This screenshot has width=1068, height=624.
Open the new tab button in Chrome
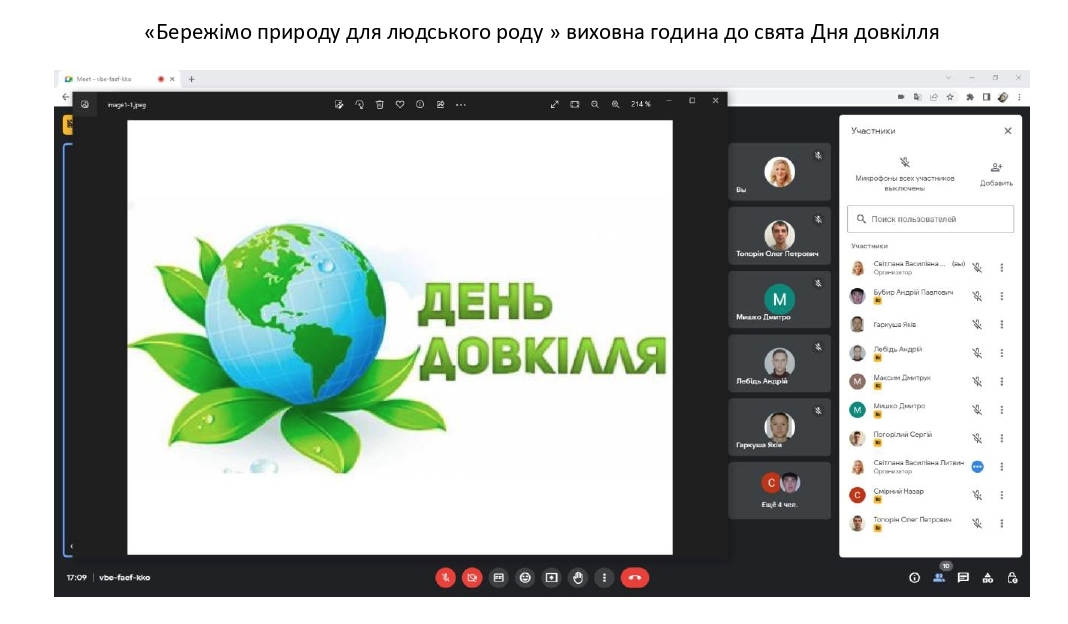tap(191, 79)
